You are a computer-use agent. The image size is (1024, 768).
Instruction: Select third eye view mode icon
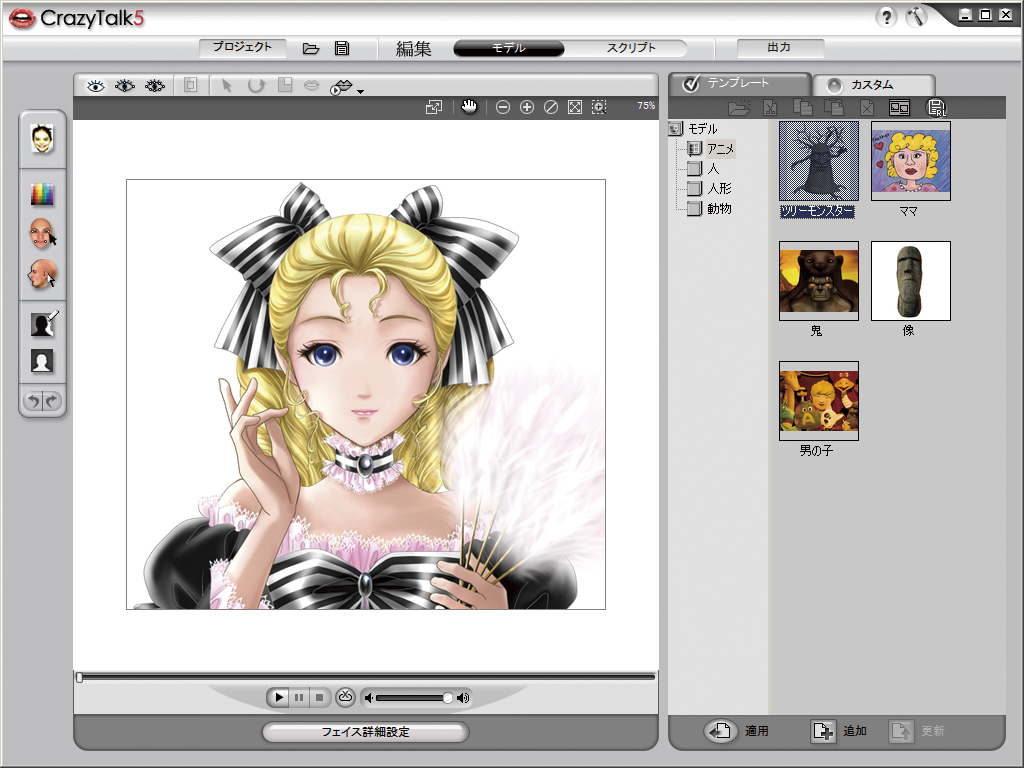[x=155, y=86]
